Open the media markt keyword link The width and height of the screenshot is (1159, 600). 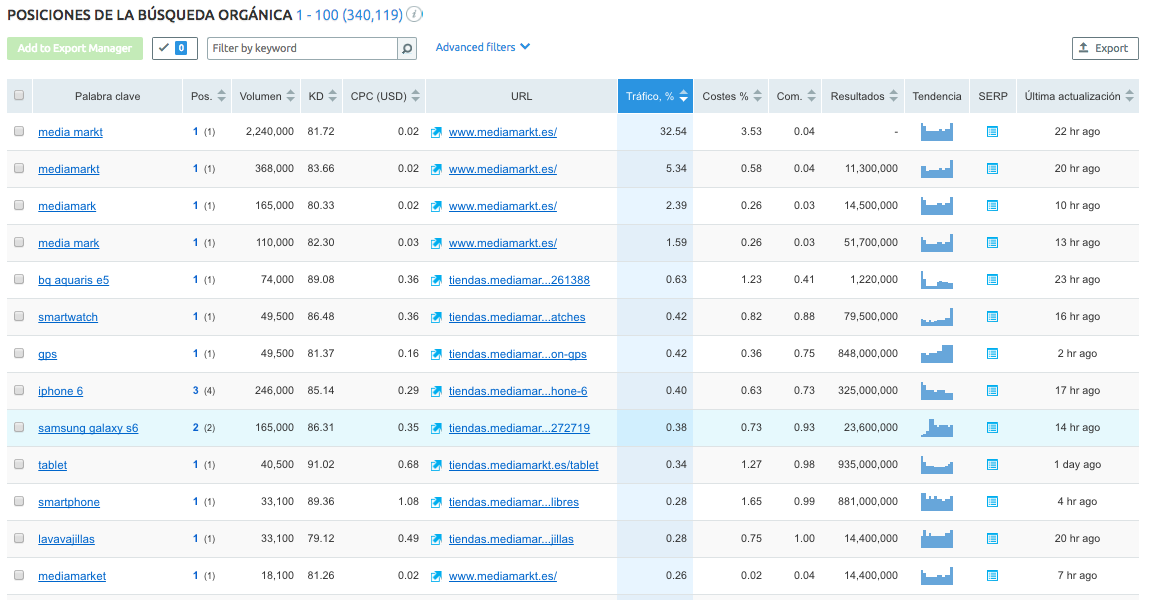(70, 132)
